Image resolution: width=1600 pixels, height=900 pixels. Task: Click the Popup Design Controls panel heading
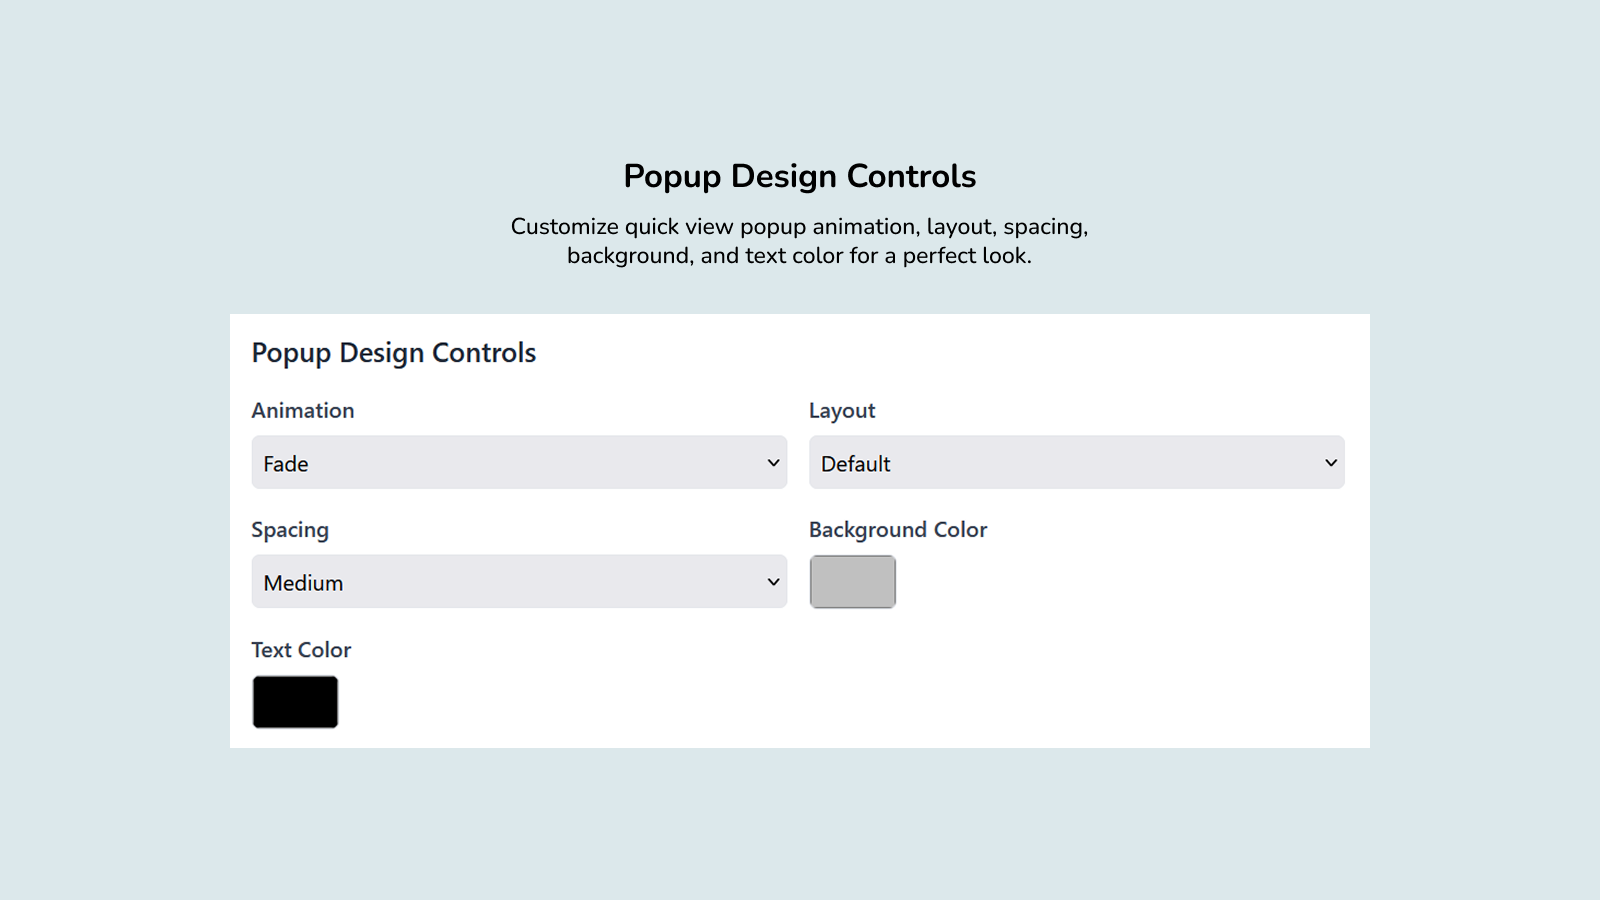pos(393,352)
